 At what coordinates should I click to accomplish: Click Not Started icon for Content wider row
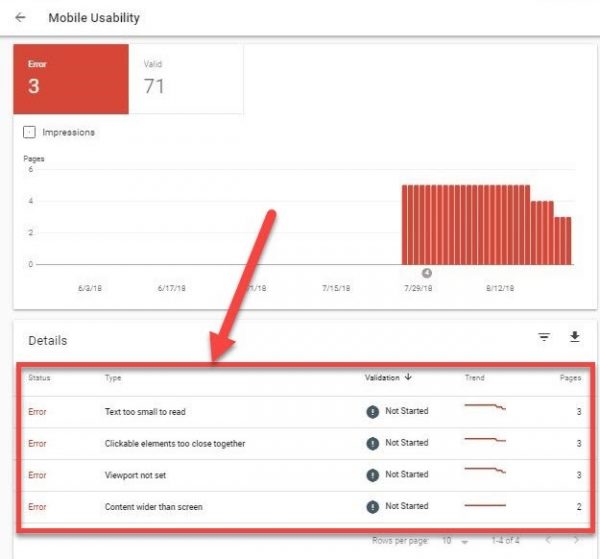(372, 507)
